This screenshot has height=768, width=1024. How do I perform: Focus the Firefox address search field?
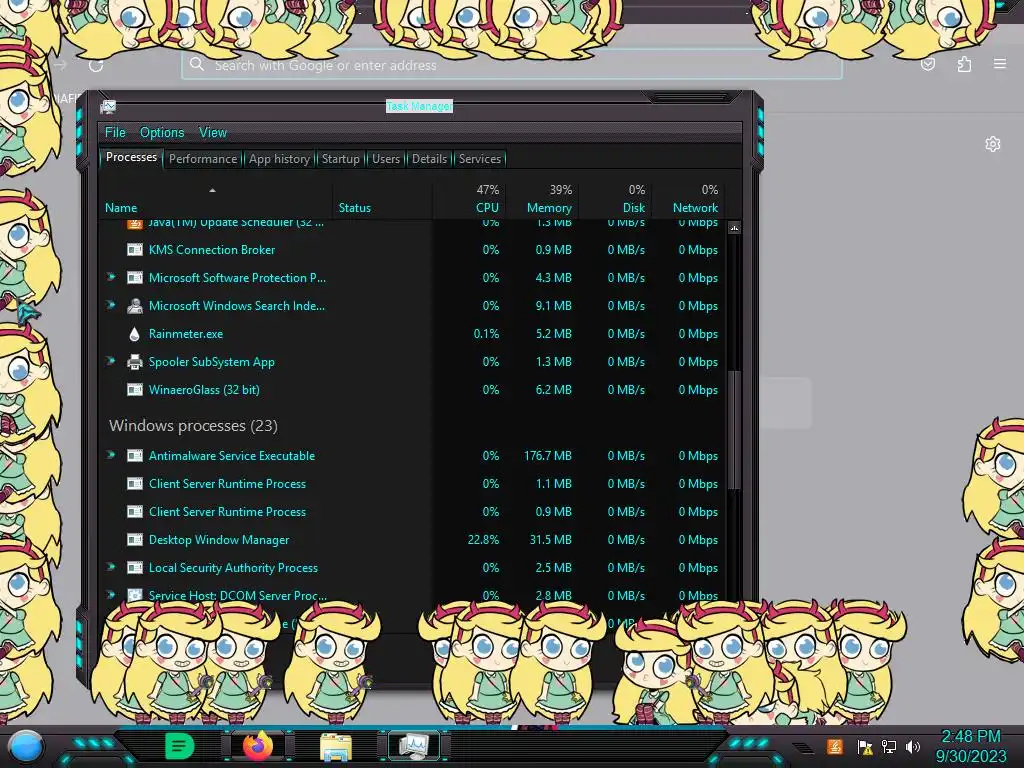click(x=511, y=65)
